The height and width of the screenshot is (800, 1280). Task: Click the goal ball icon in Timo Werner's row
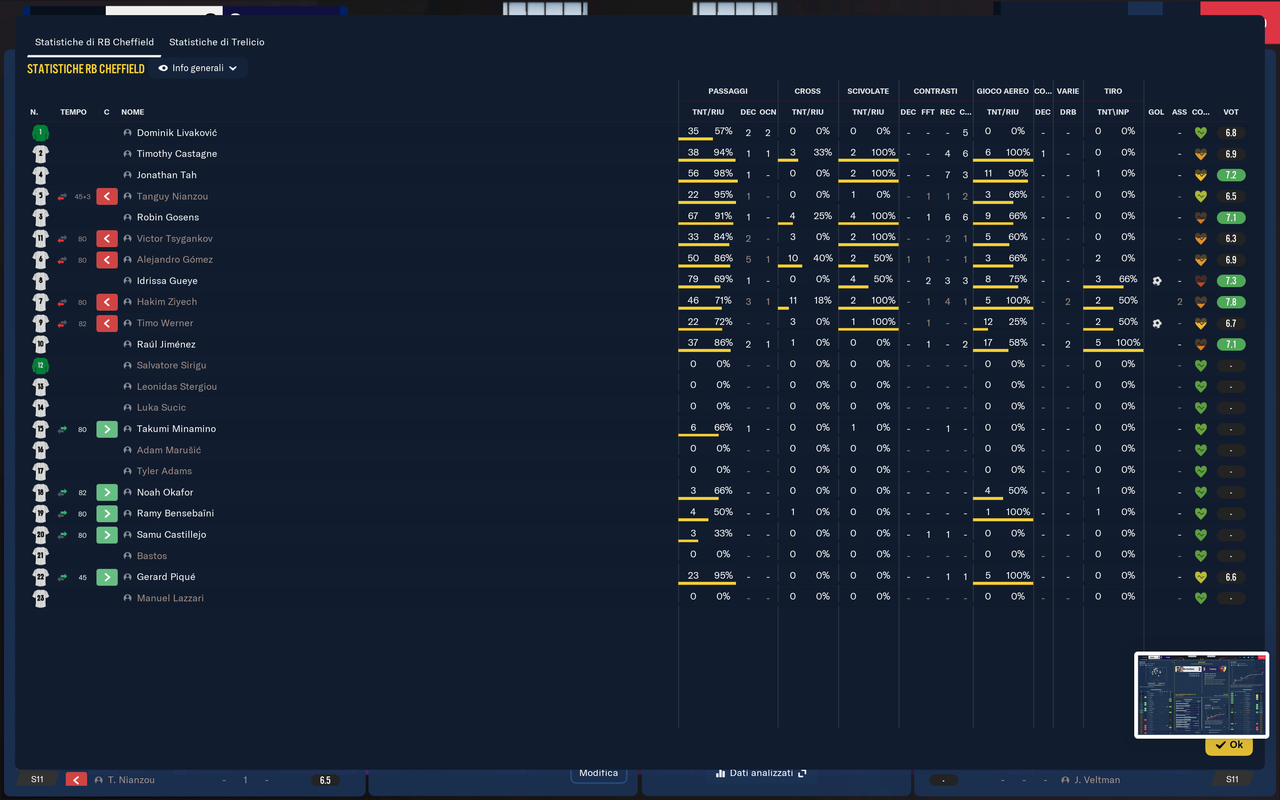(1157, 323)
